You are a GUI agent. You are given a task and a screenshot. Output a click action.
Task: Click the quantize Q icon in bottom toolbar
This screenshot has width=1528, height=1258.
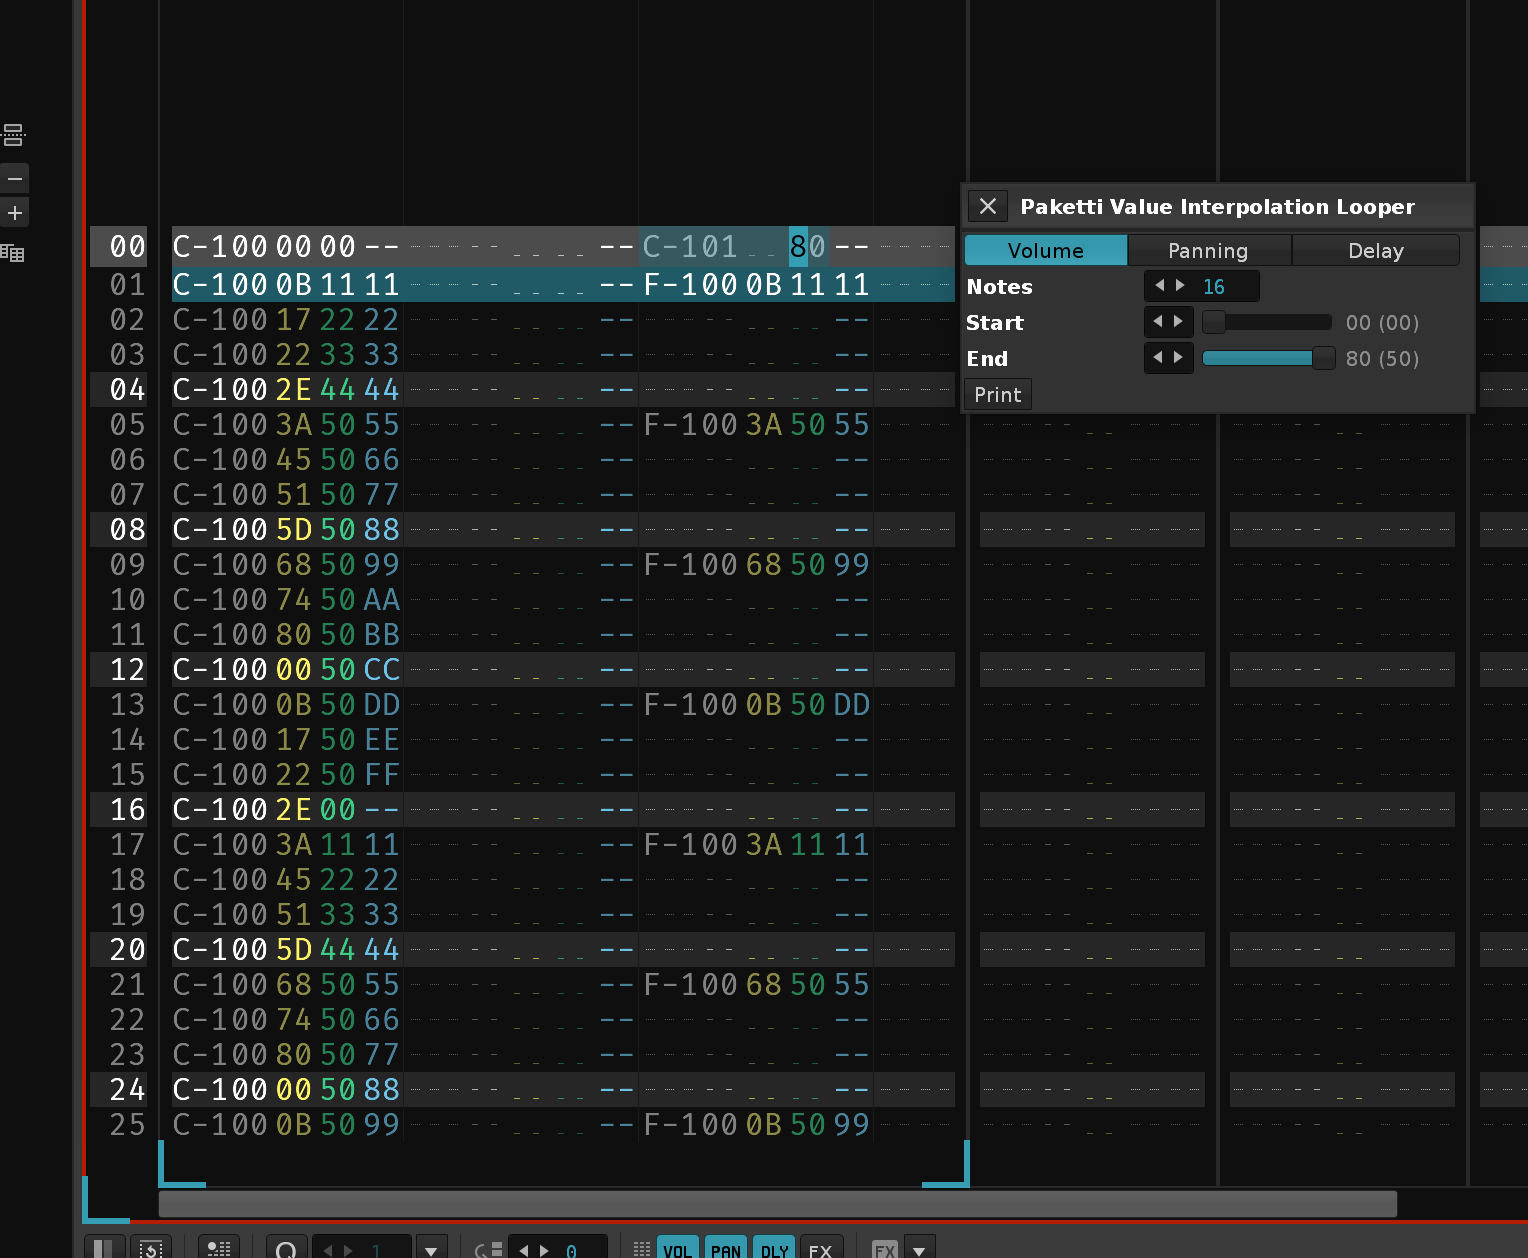pyautogui.click(x=286, y=1249)
